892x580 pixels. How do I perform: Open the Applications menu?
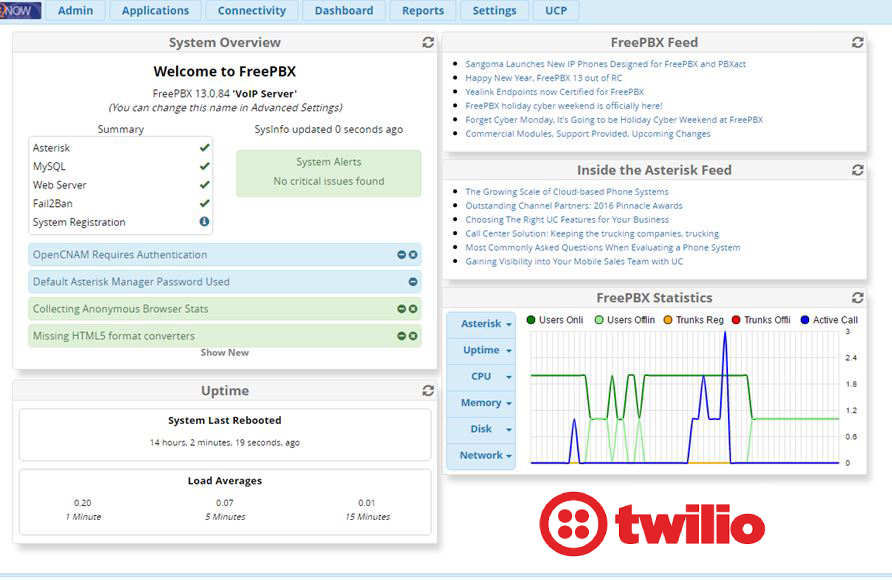tap(155, 11)
